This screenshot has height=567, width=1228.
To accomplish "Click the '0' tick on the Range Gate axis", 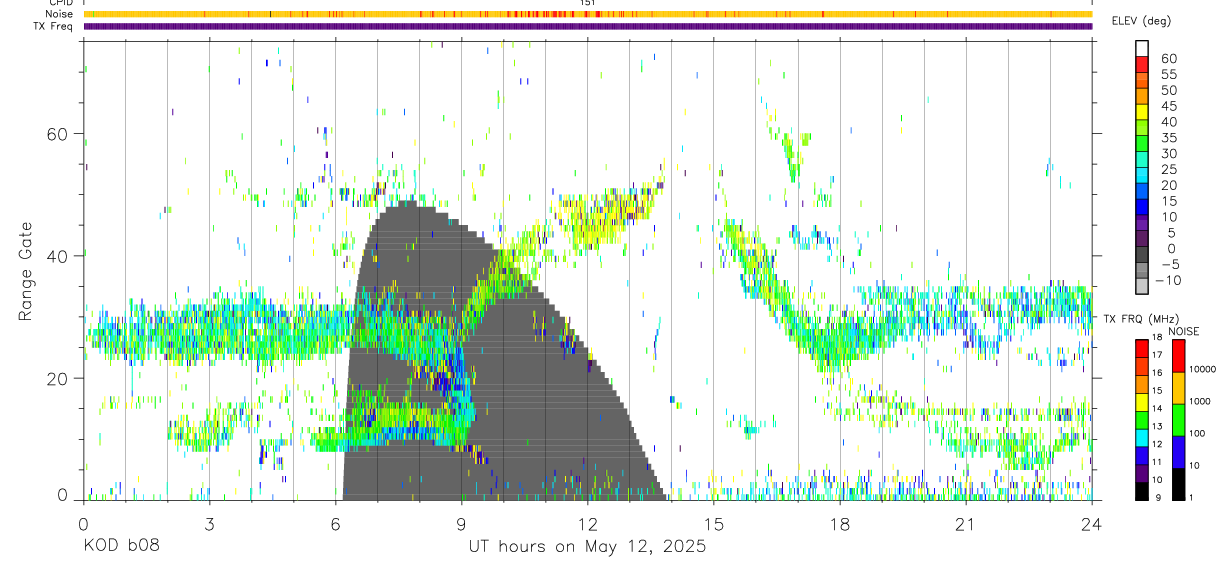I will pos(62,495).
